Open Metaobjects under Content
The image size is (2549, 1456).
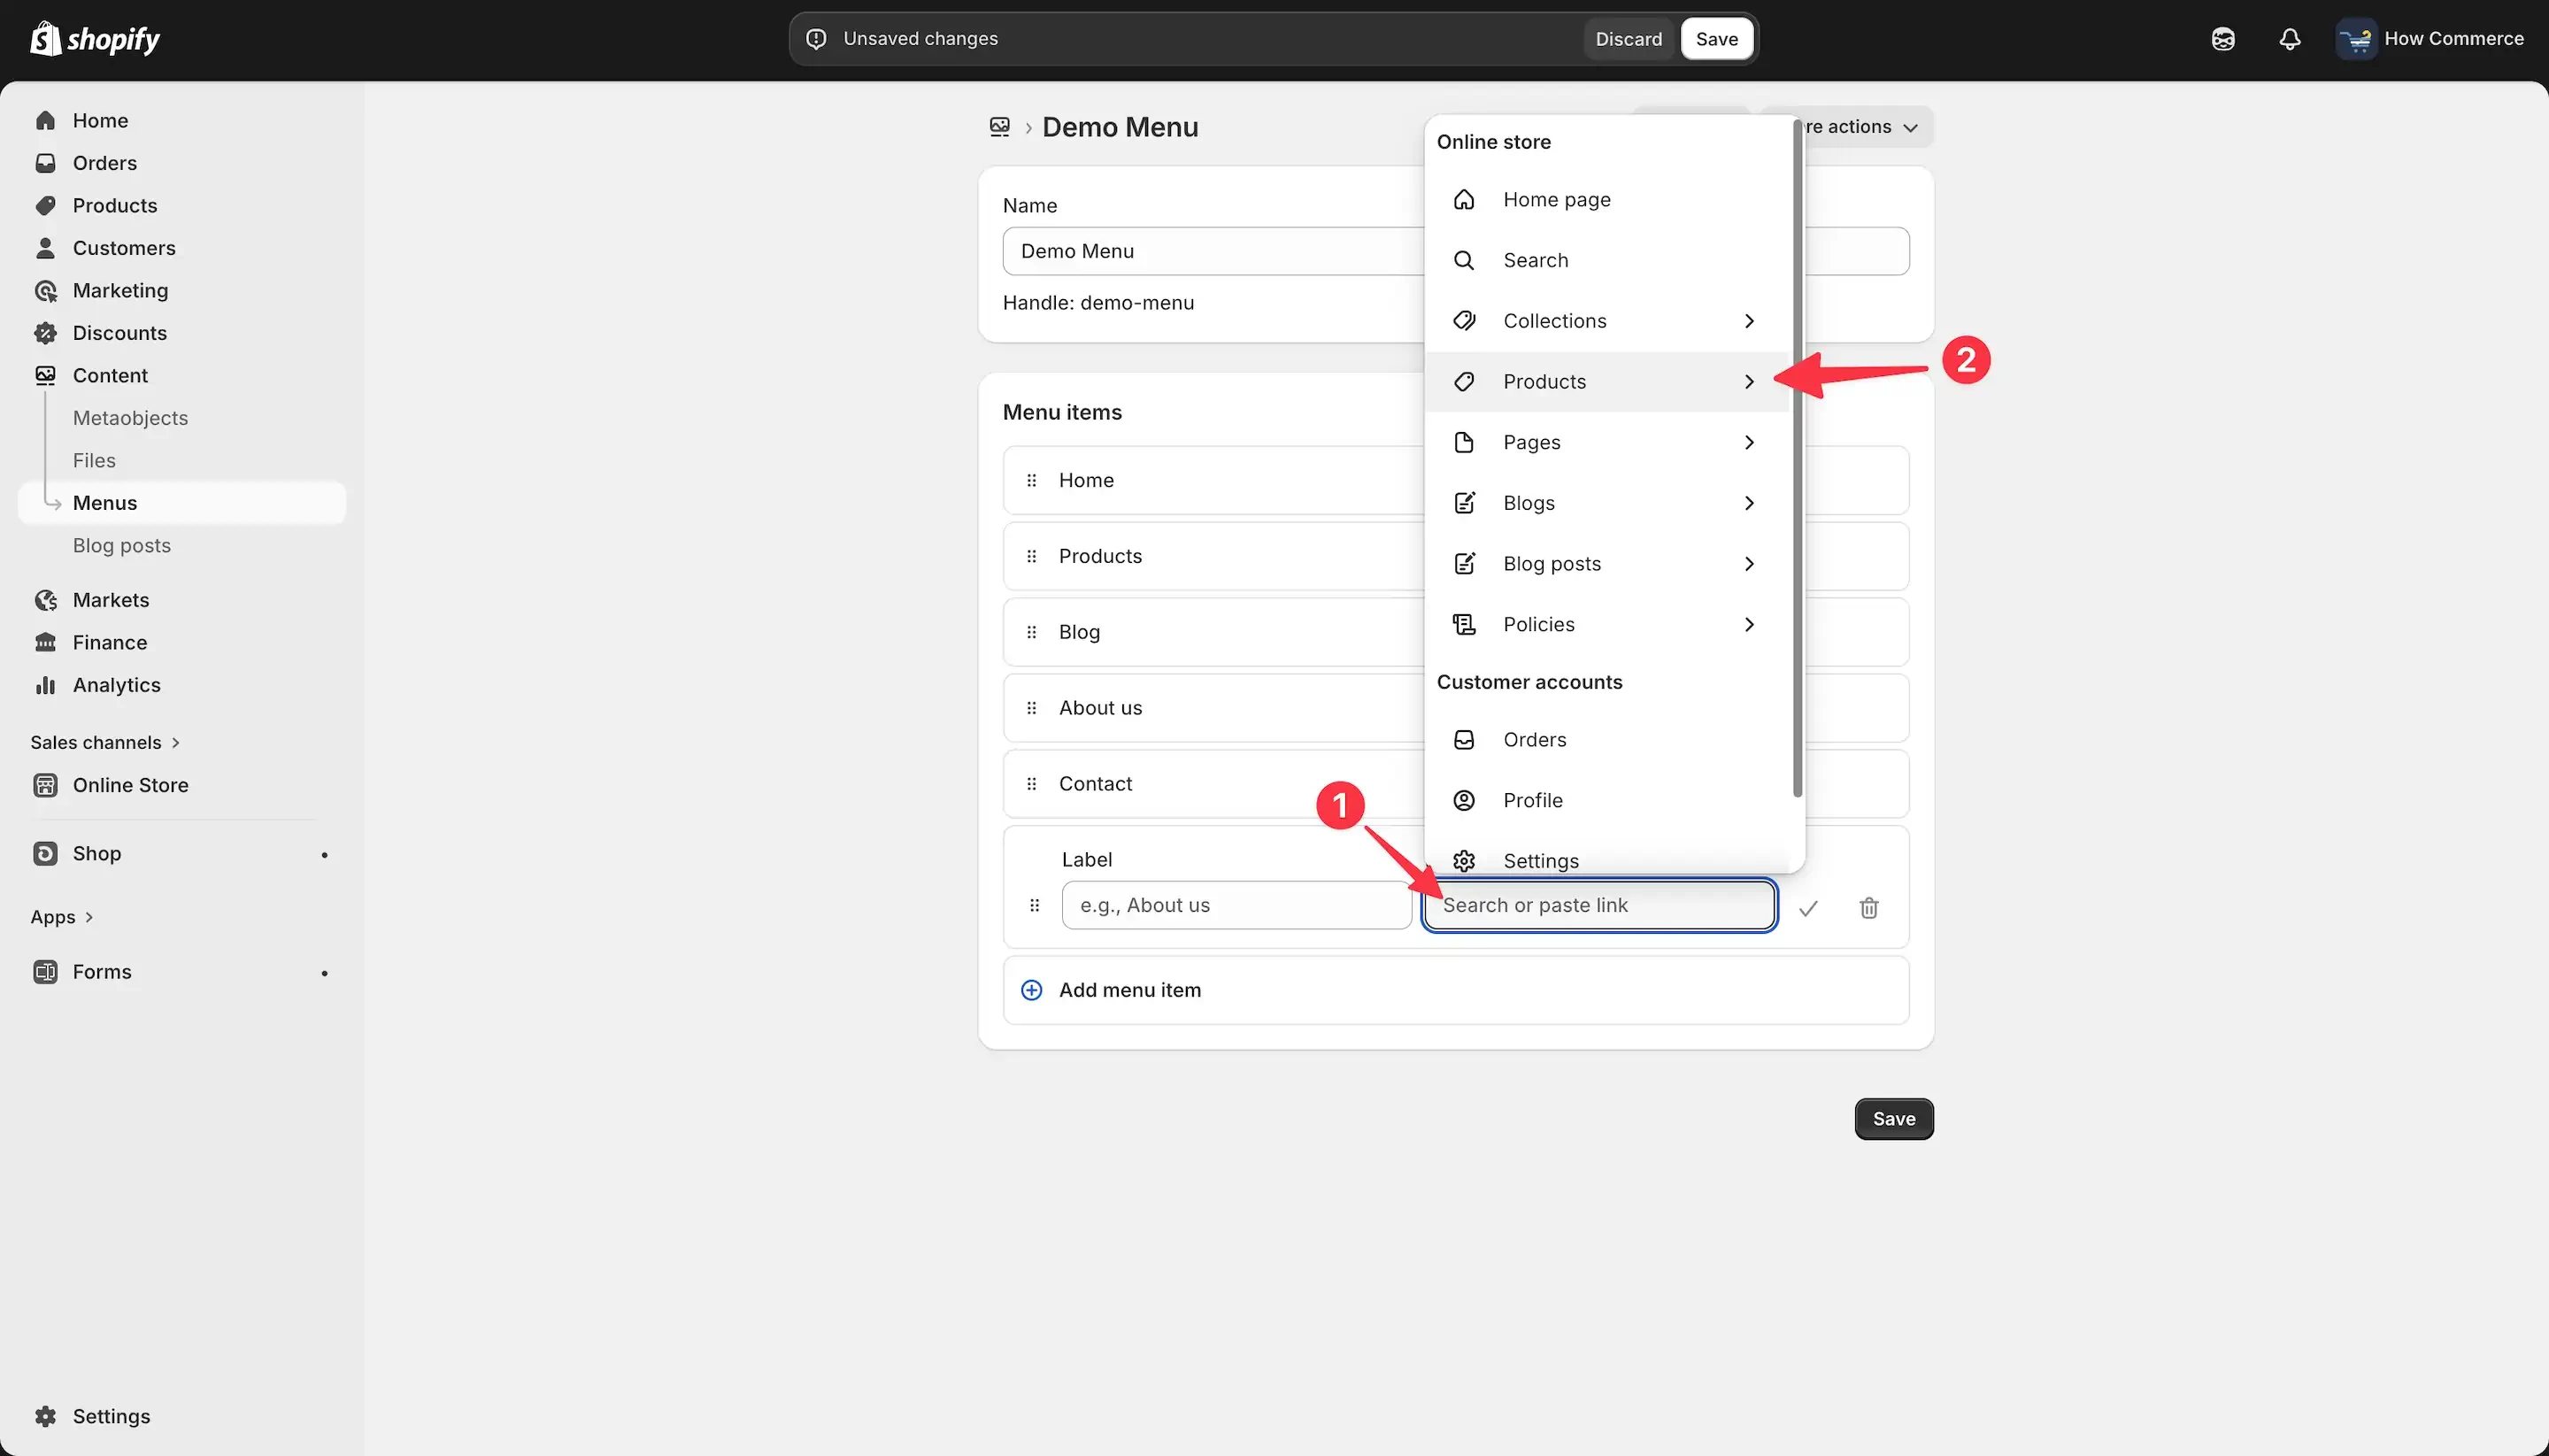point(130,418)
